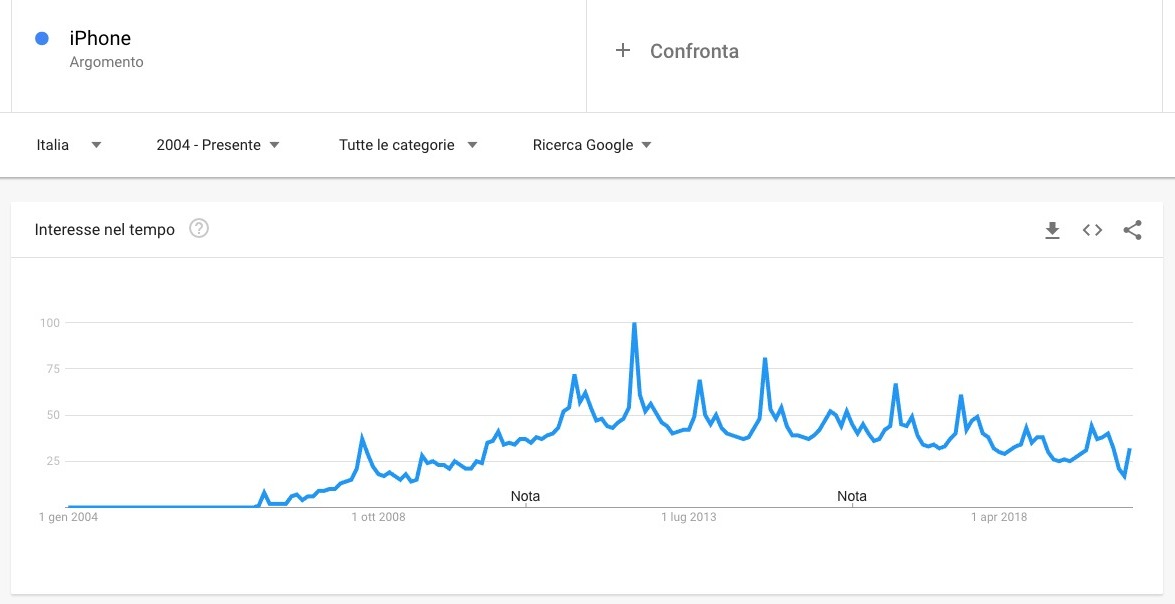Select the iPhone search term
Screen dimensions: 1175x604
point(100,39)
